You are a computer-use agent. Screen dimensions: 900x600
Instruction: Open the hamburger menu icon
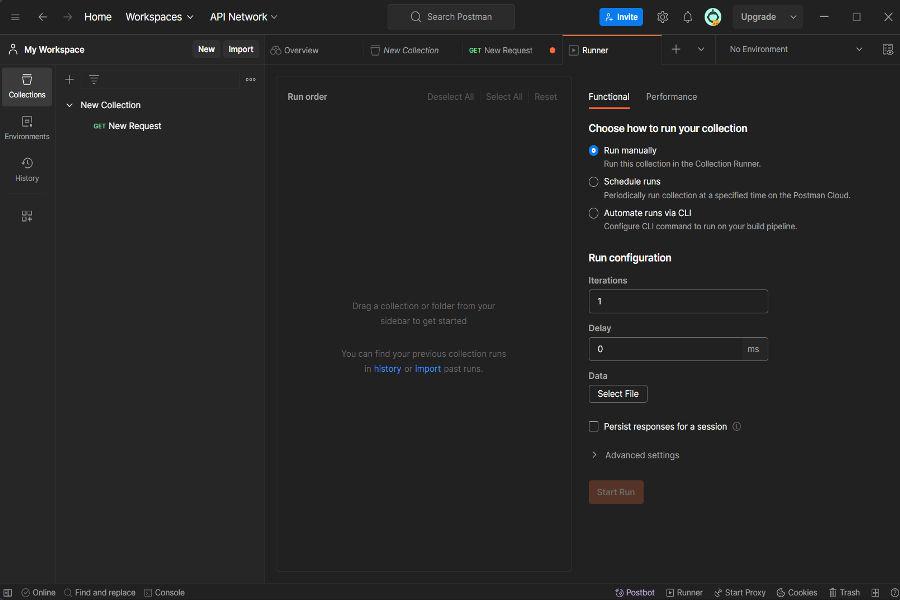point(15,17)
